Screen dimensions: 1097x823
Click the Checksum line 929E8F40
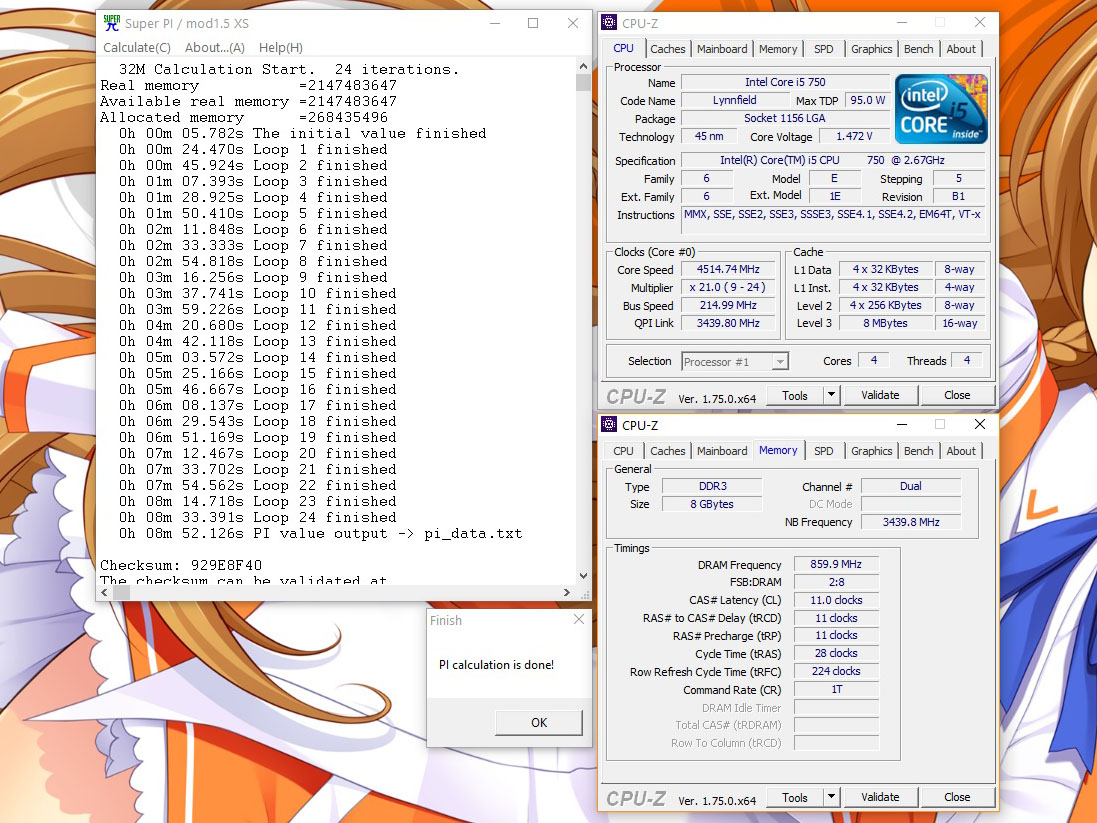(x=181, y=565)
